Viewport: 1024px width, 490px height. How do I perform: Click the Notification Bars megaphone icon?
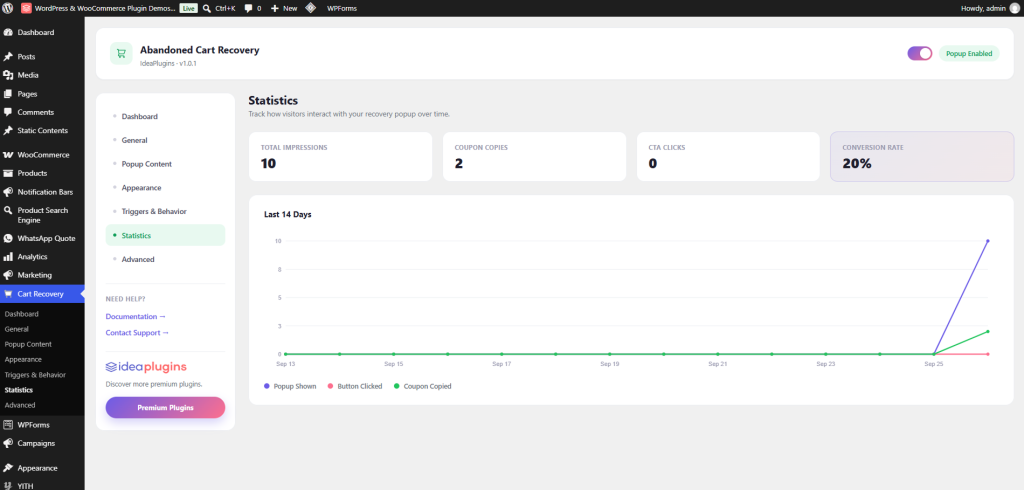[x=8, y=192]
